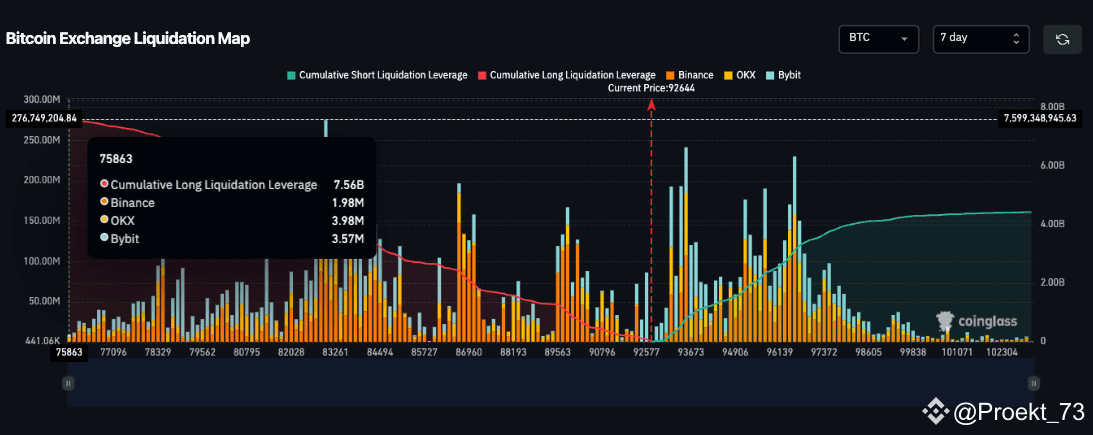1093x435 pixels.
Task: Click tooltip cumulative long value 7.56B
Action: coord(350,185)
